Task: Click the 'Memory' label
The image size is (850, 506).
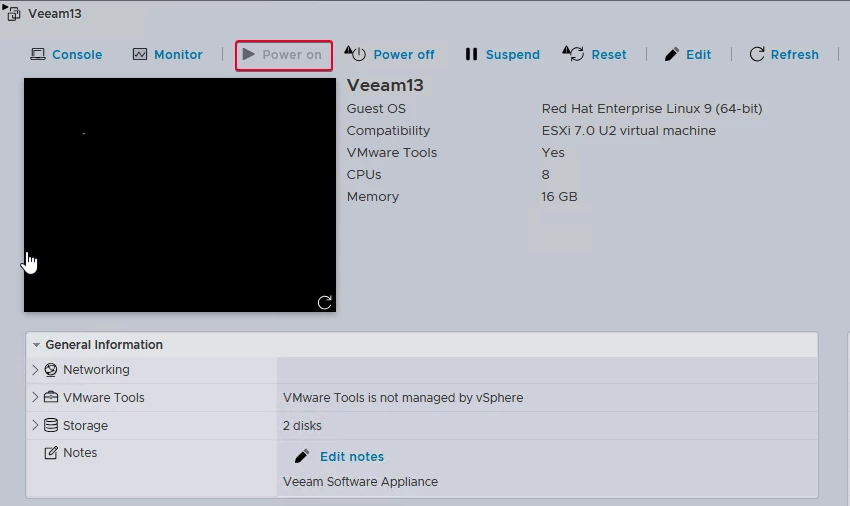Action: tap(372, 197)
